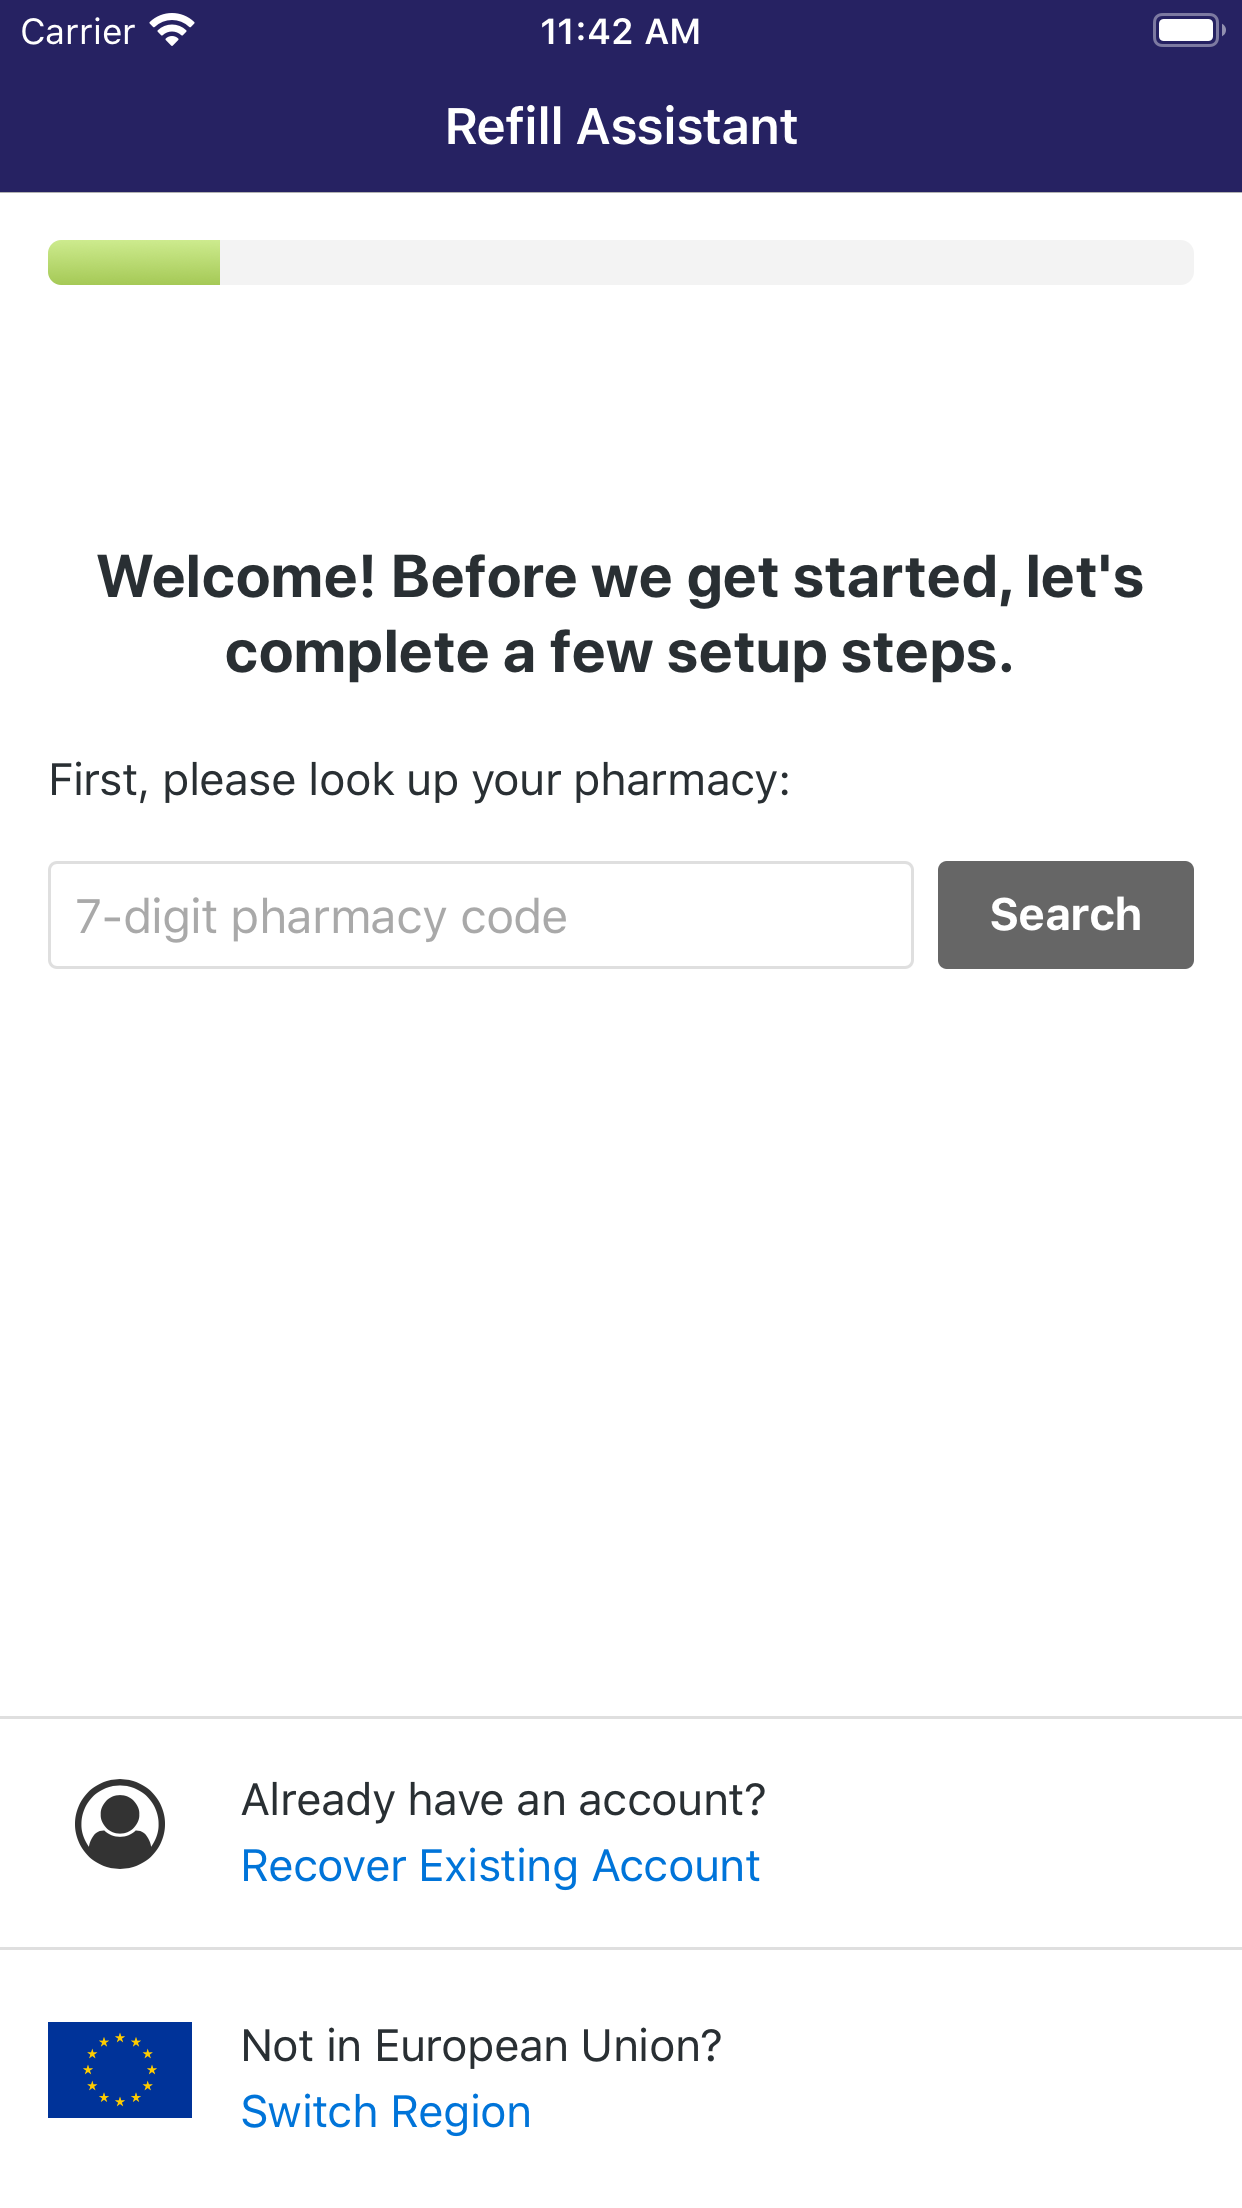The width and height of the screenshot is (1242, 2208).
Task: Tap the user account profile icon
Action: 120,1823
